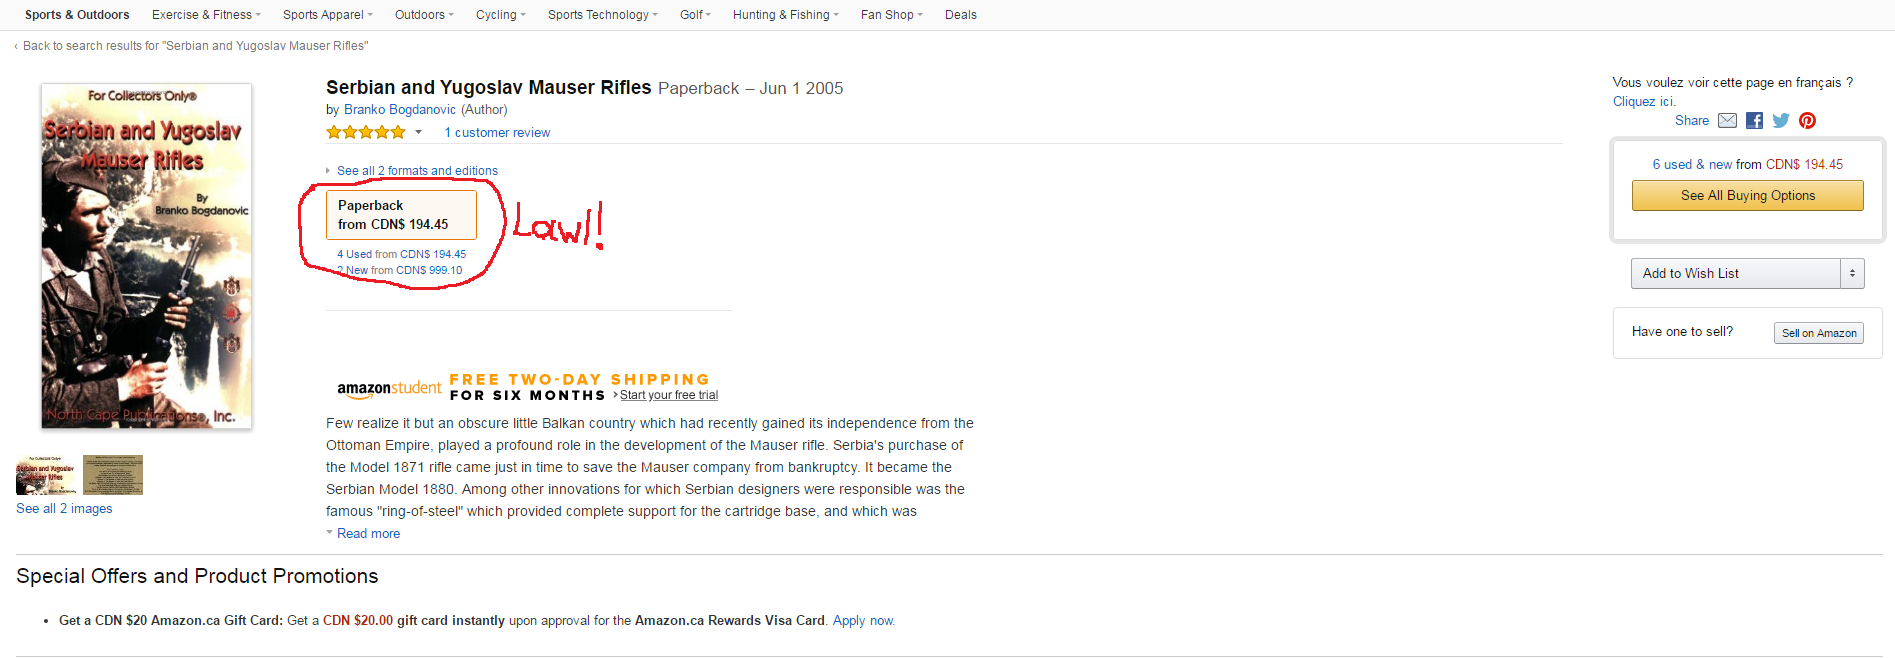
Task: Open the 1 customer review link
Action: pos(497,133)
